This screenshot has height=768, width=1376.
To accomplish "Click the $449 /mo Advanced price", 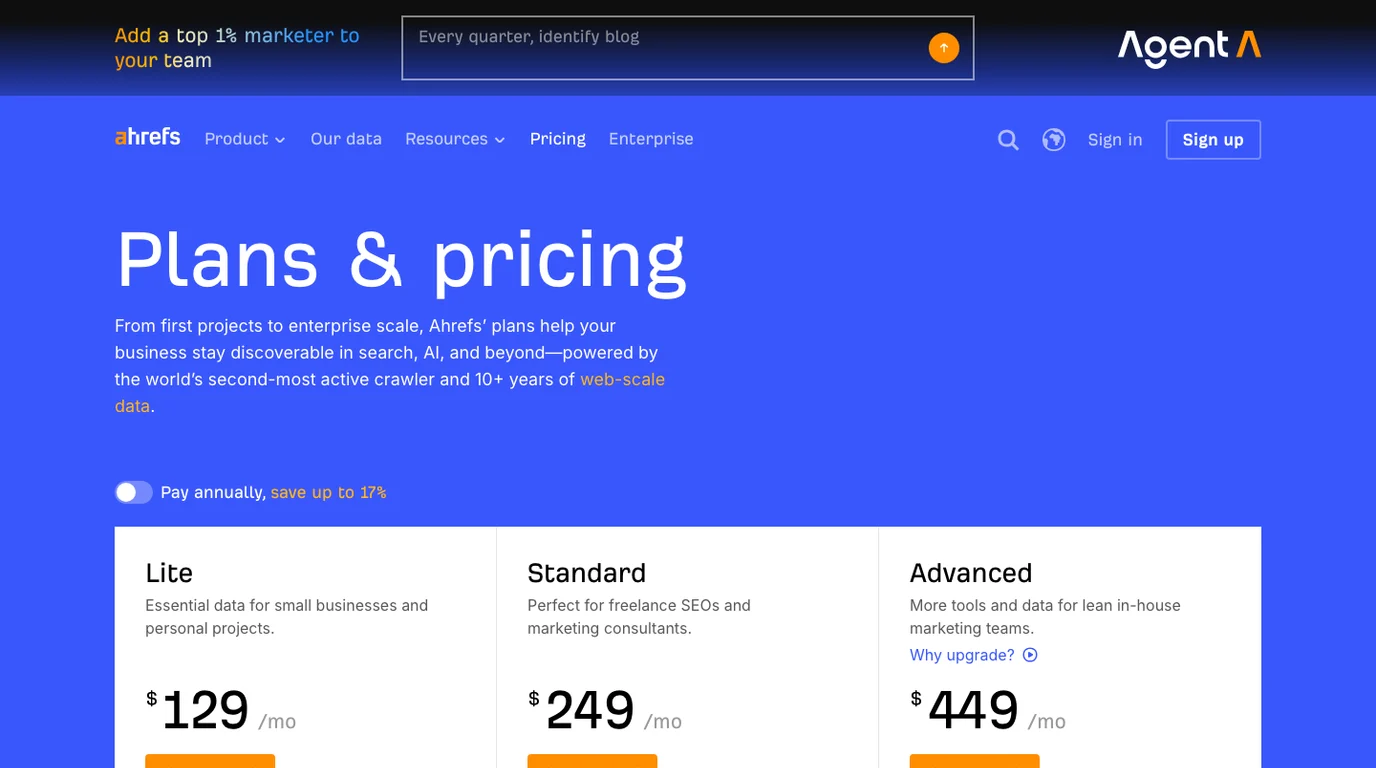I will [x=988, y=710].
